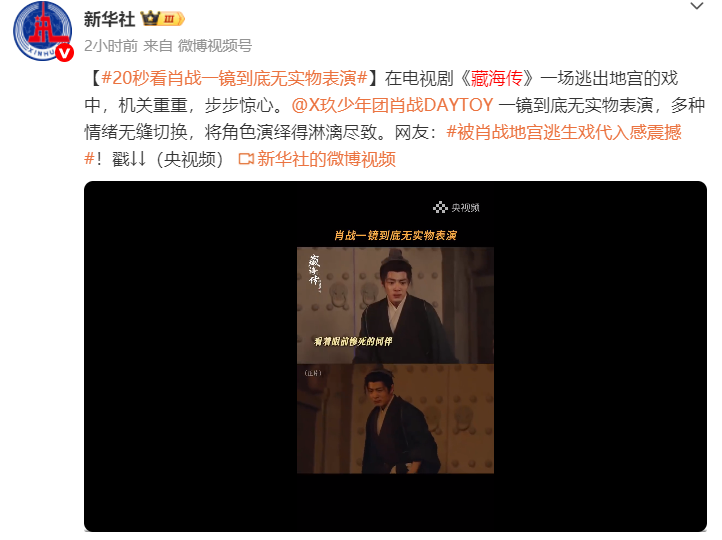Viewport: 722px width, 540px height.
Task: Open the 新华社 account name
Action: 110,19
